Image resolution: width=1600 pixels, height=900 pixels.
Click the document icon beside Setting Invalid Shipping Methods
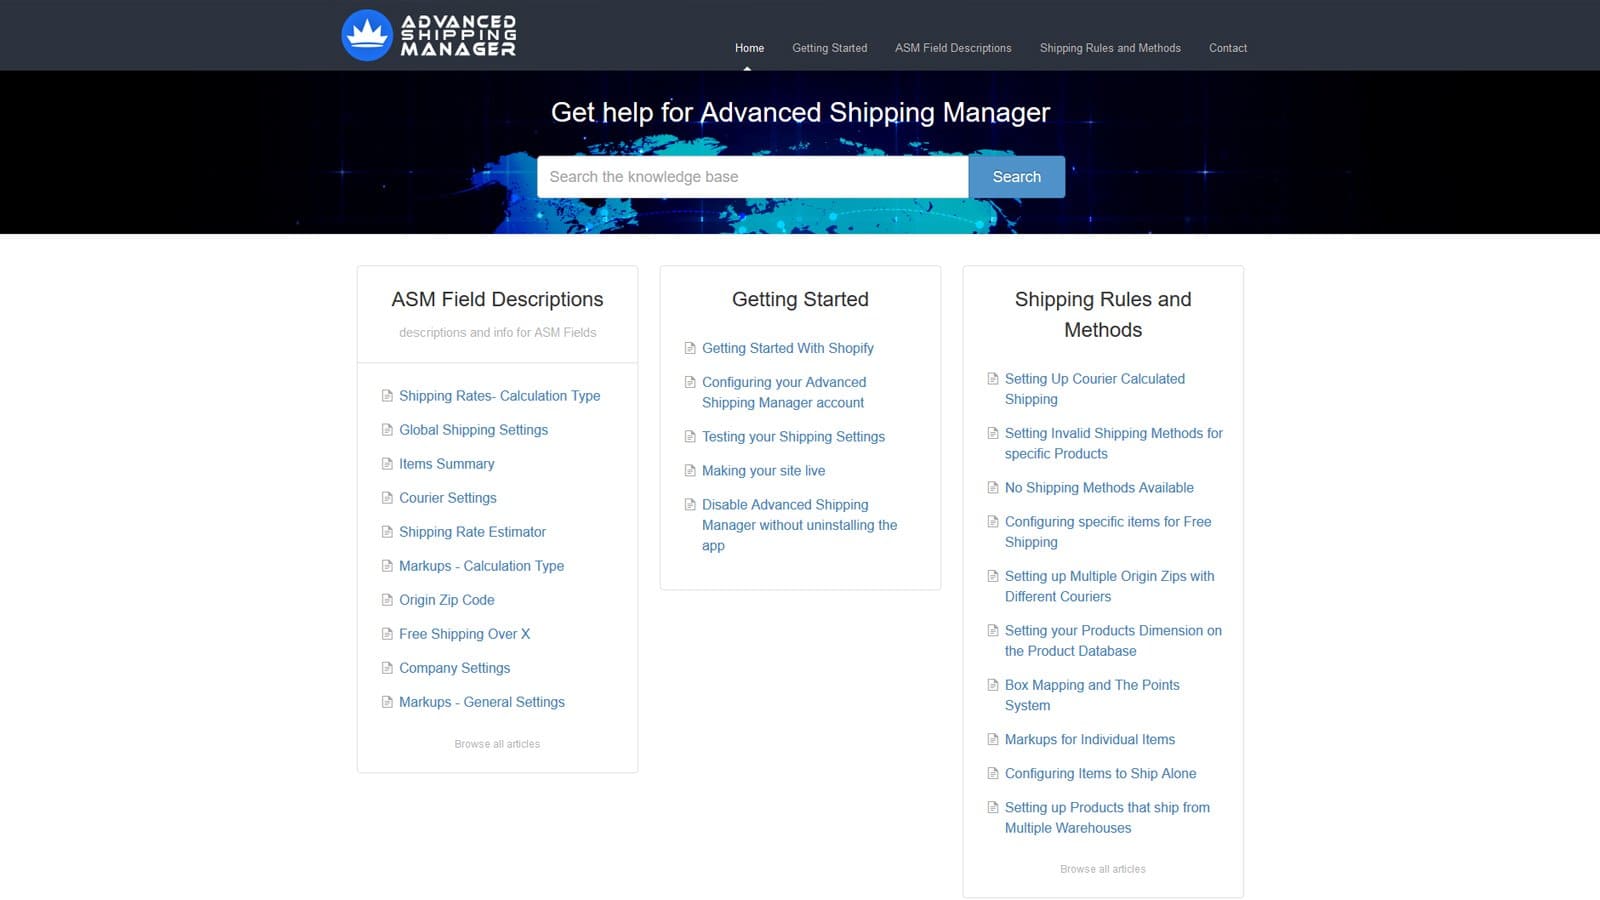[993, 433]
